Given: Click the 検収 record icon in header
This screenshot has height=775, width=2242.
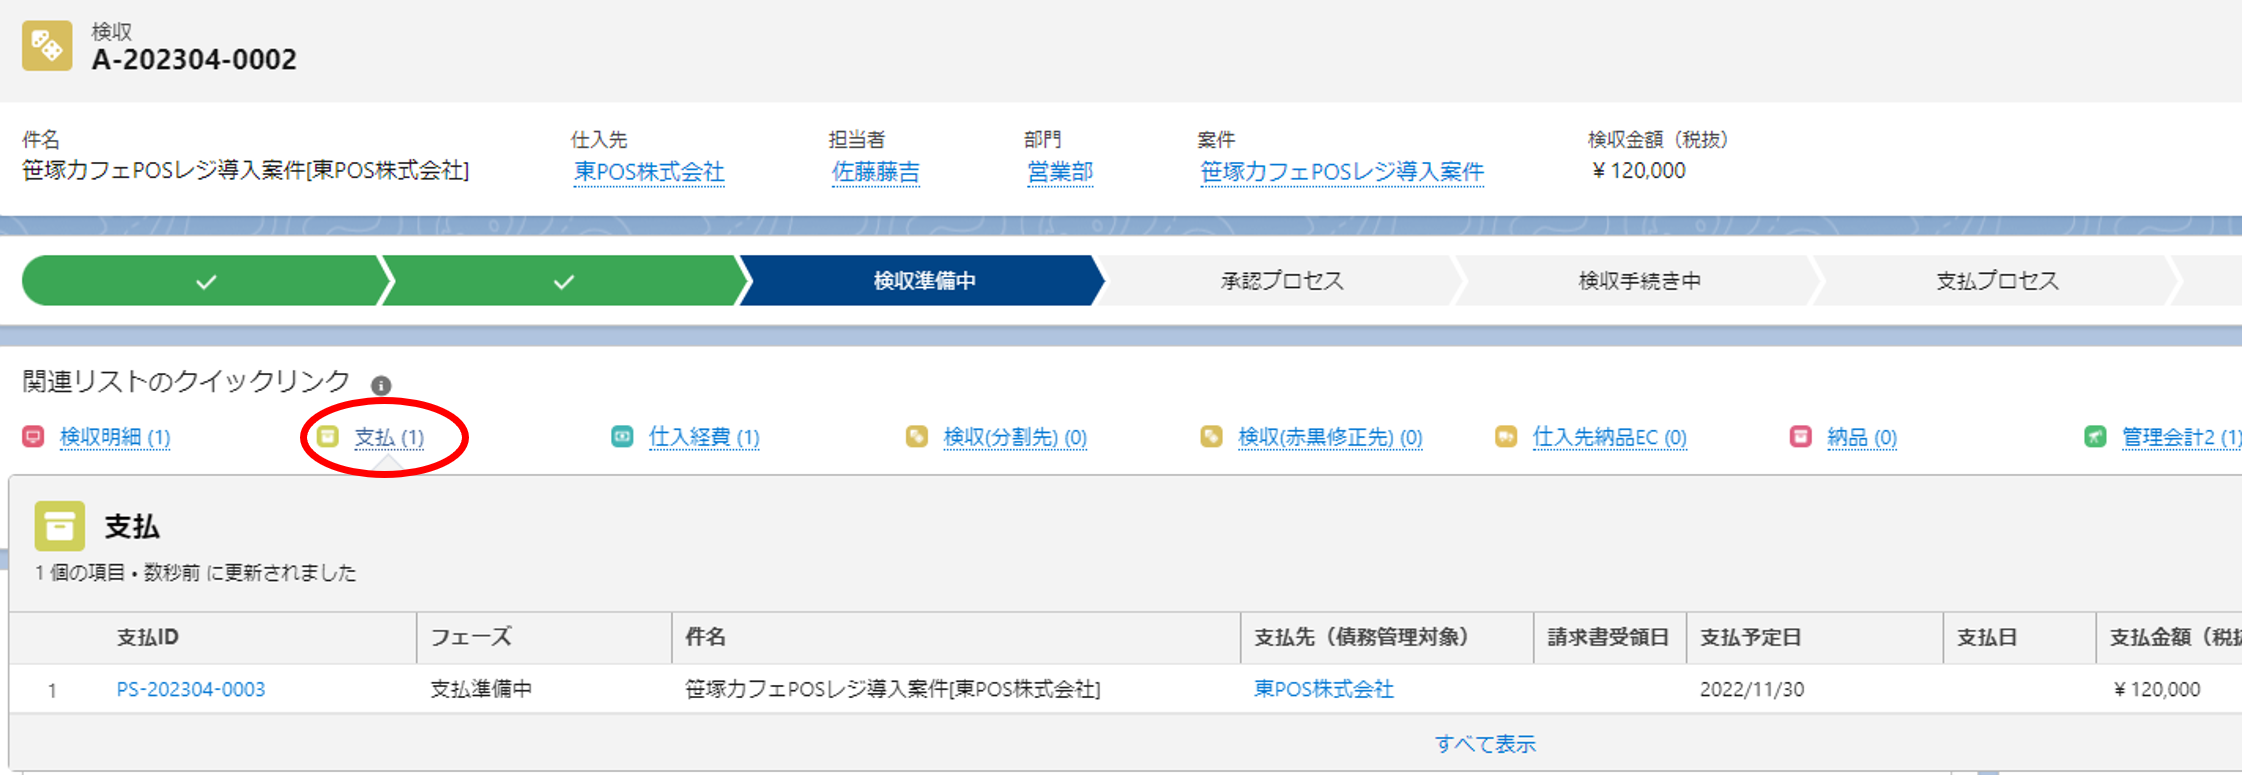Looking at the screenshot, I should pyautogui.click(x=47, y=46).
